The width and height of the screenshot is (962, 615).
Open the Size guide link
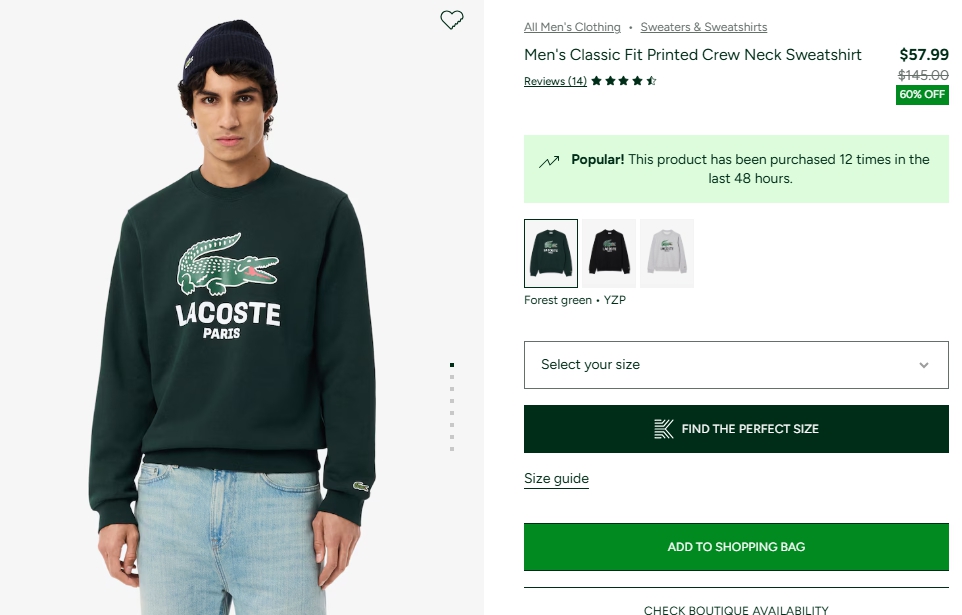556,479
